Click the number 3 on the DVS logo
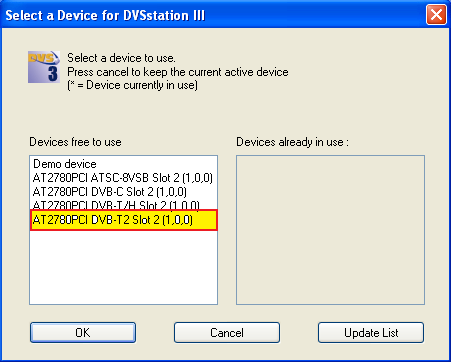451x362 pixels. [x=53, y=73]
